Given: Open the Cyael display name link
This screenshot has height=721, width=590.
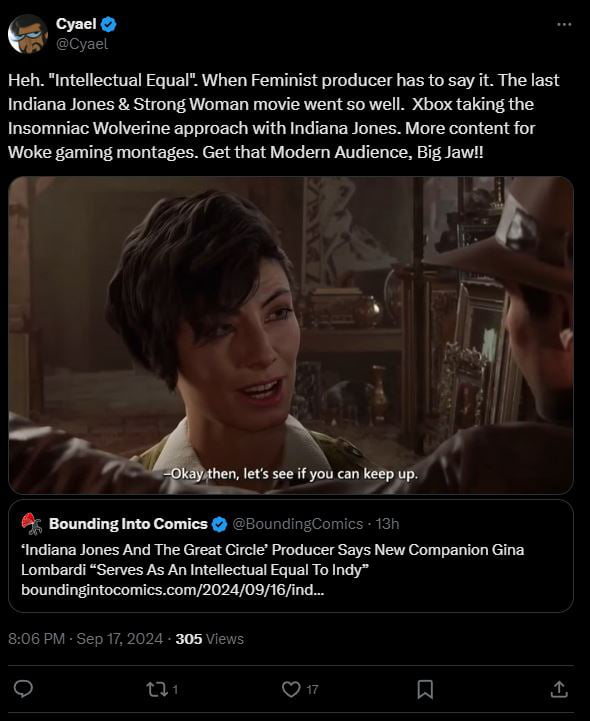Looking at the screenshot, I should [76, 23].
